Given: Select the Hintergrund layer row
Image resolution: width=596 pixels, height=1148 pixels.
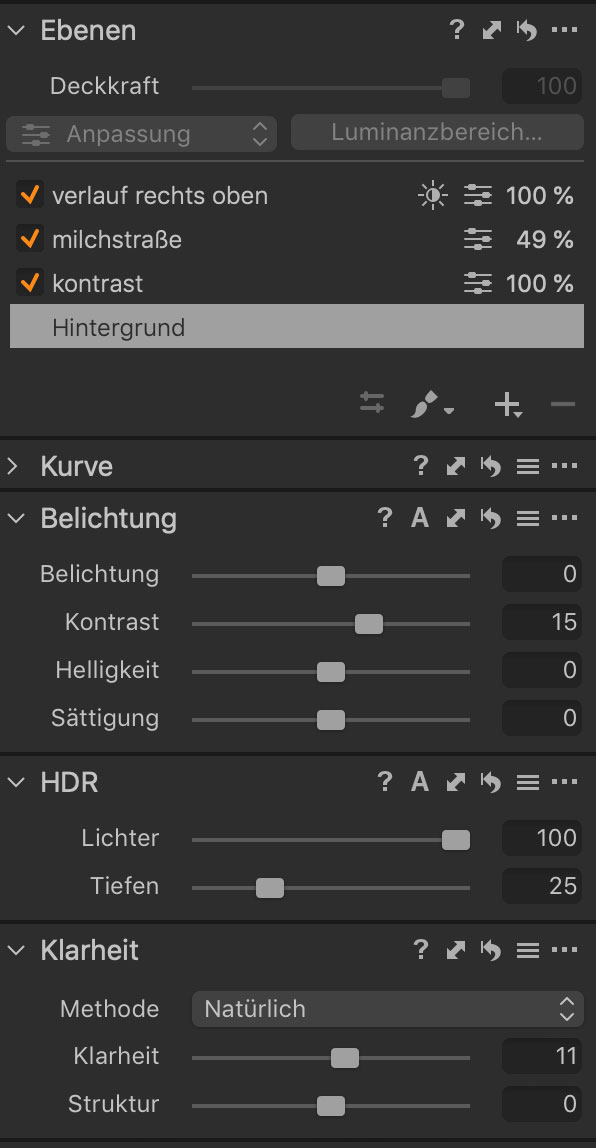Looking at the screenshot, I should [x=297, y=327].
